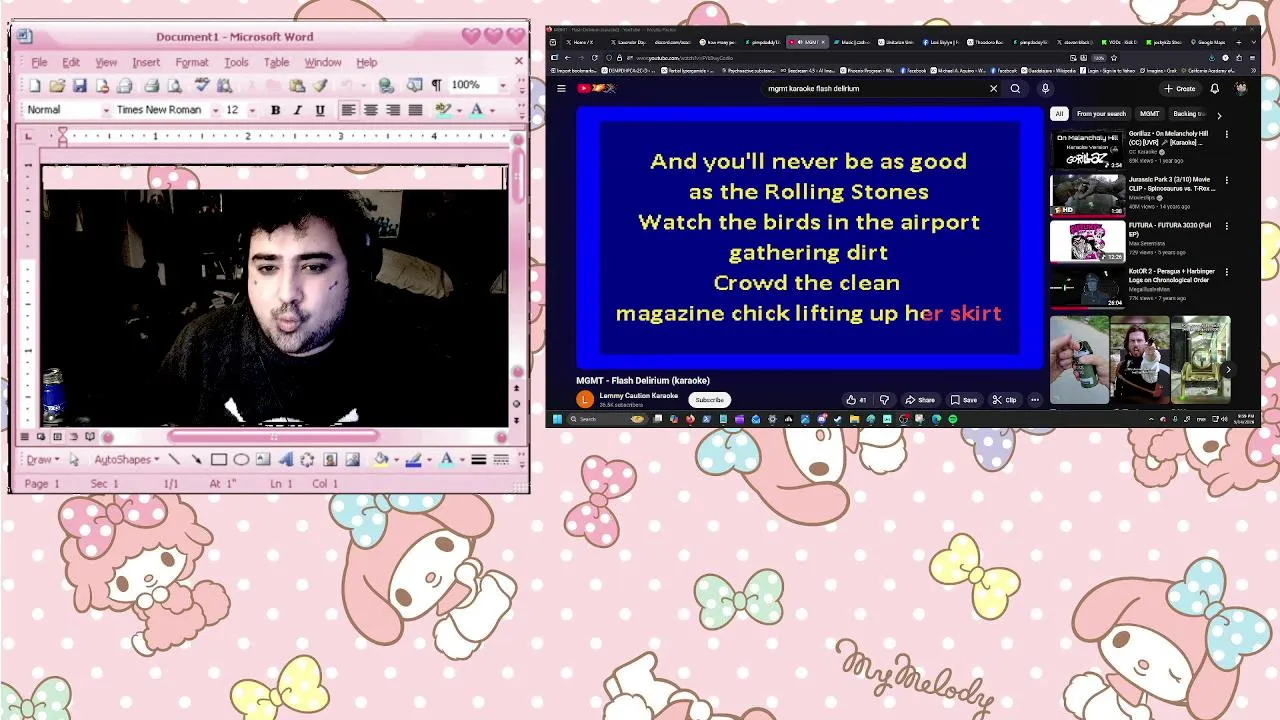1280x720 pixels.
Task: Click the Highlight color marker swatch
Action: click(x=445, y=110)
